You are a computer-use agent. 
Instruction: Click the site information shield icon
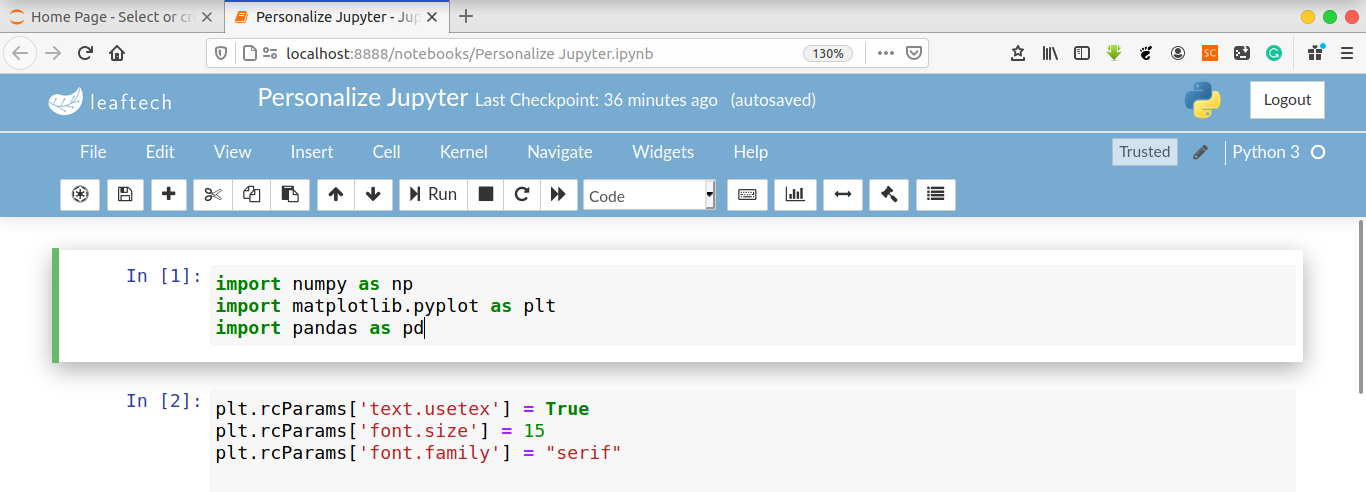[x=223, y=54]
